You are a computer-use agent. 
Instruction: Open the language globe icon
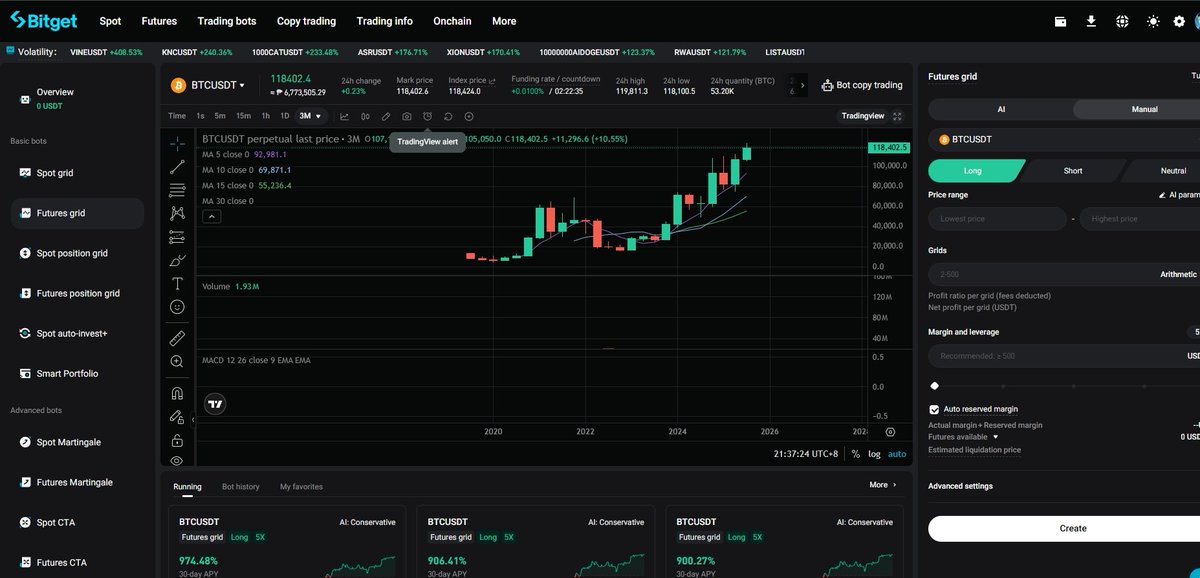click(1122, 20)
